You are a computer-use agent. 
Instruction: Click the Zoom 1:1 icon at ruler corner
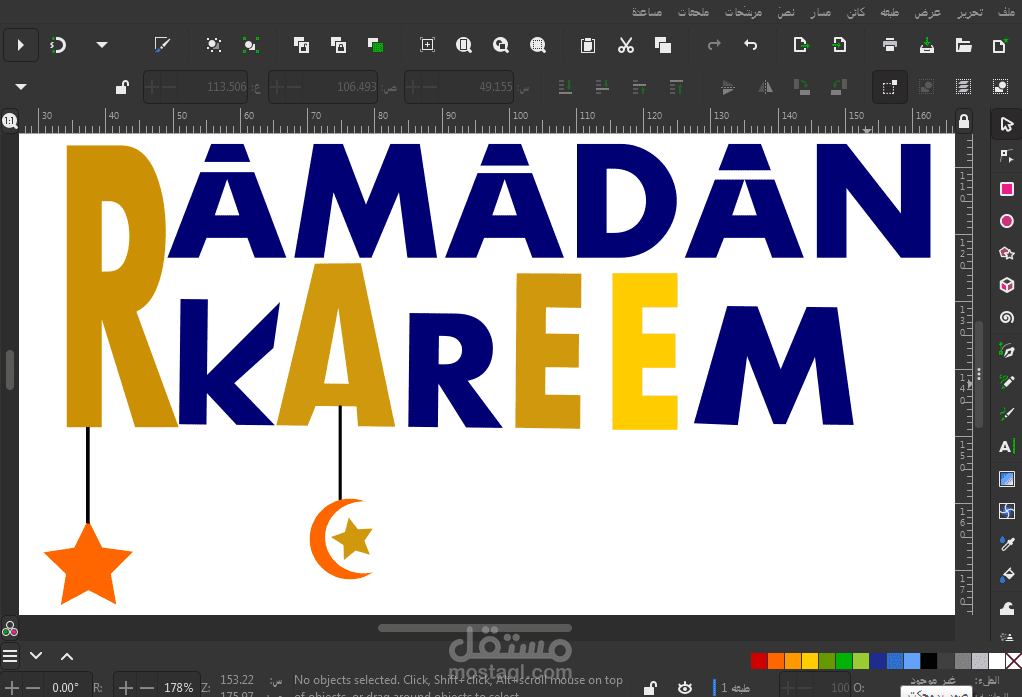click(10, 121)
